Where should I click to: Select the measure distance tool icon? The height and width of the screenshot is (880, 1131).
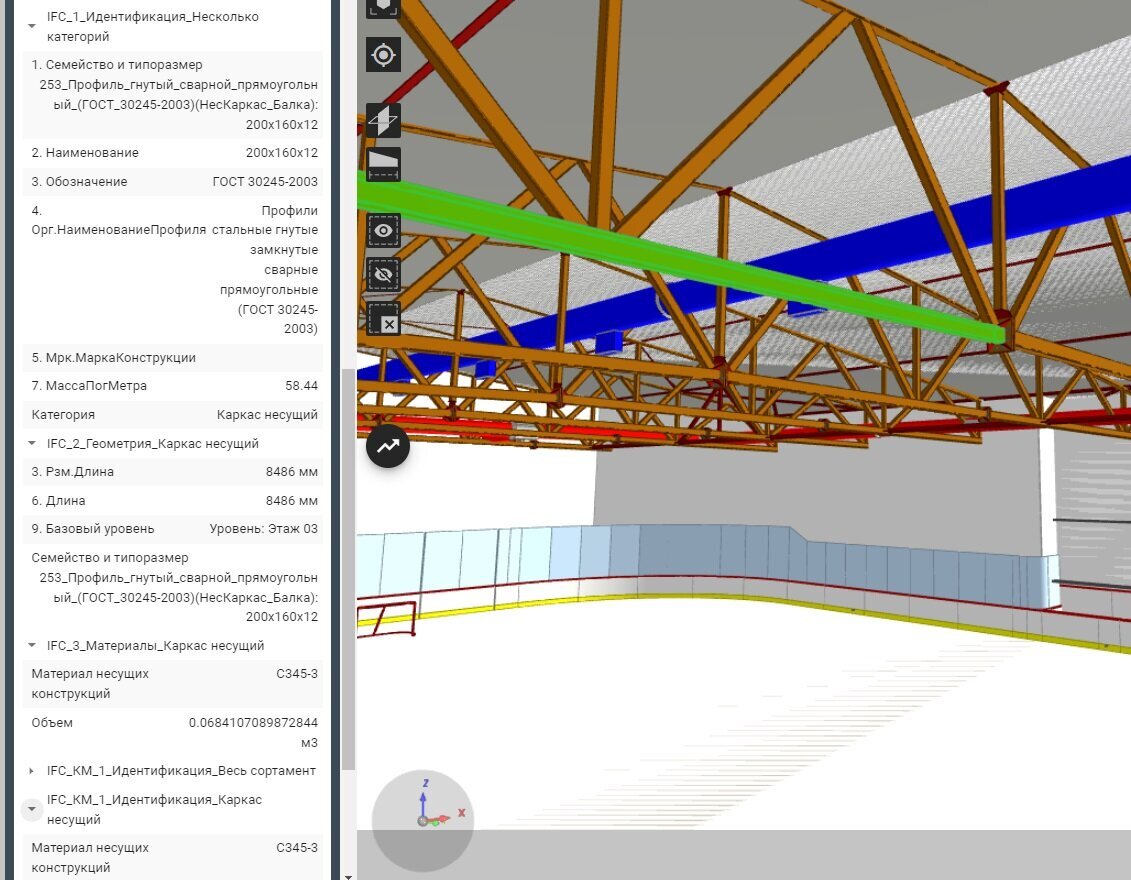point(383,164)
